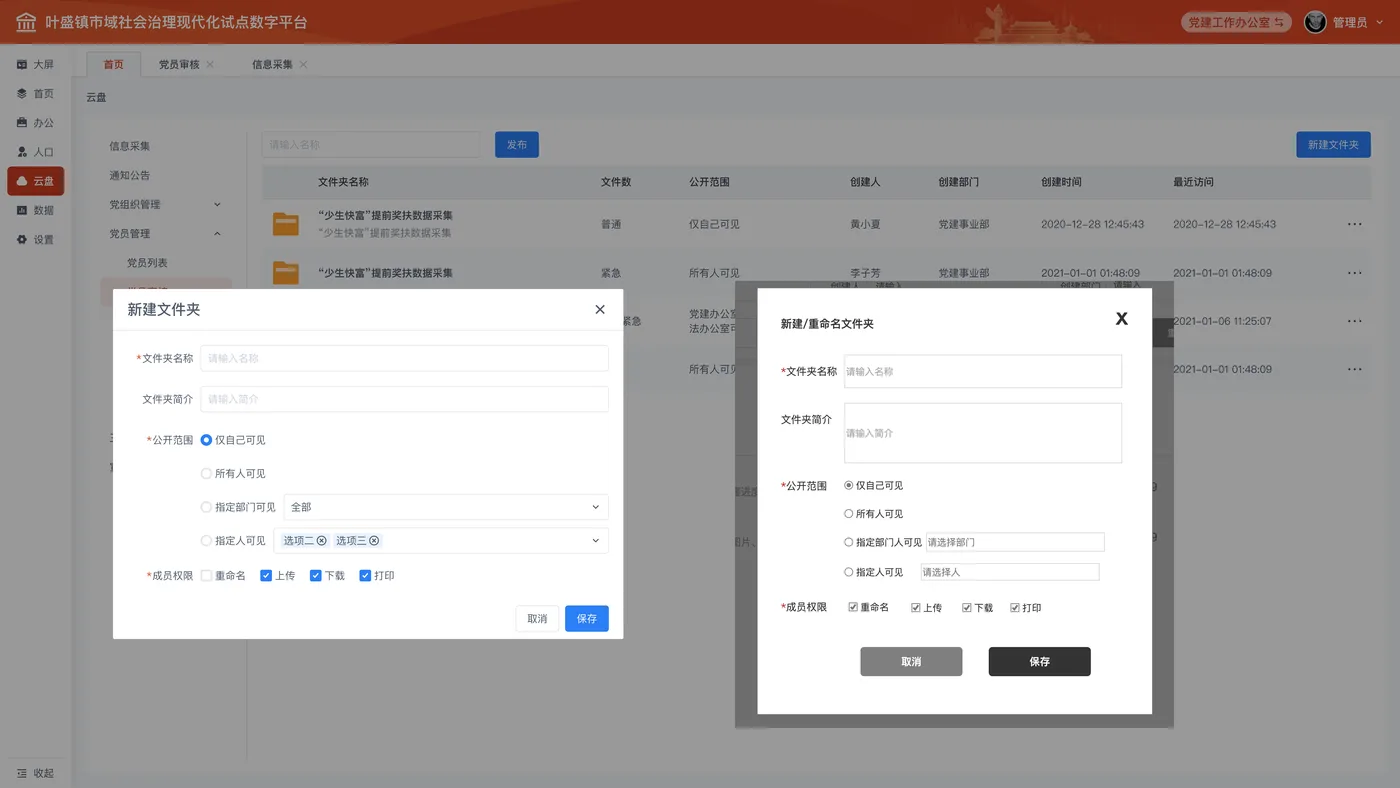
Task: Open the 党建工作办公室 office switcher
Action: click(x=1236, y=22)
